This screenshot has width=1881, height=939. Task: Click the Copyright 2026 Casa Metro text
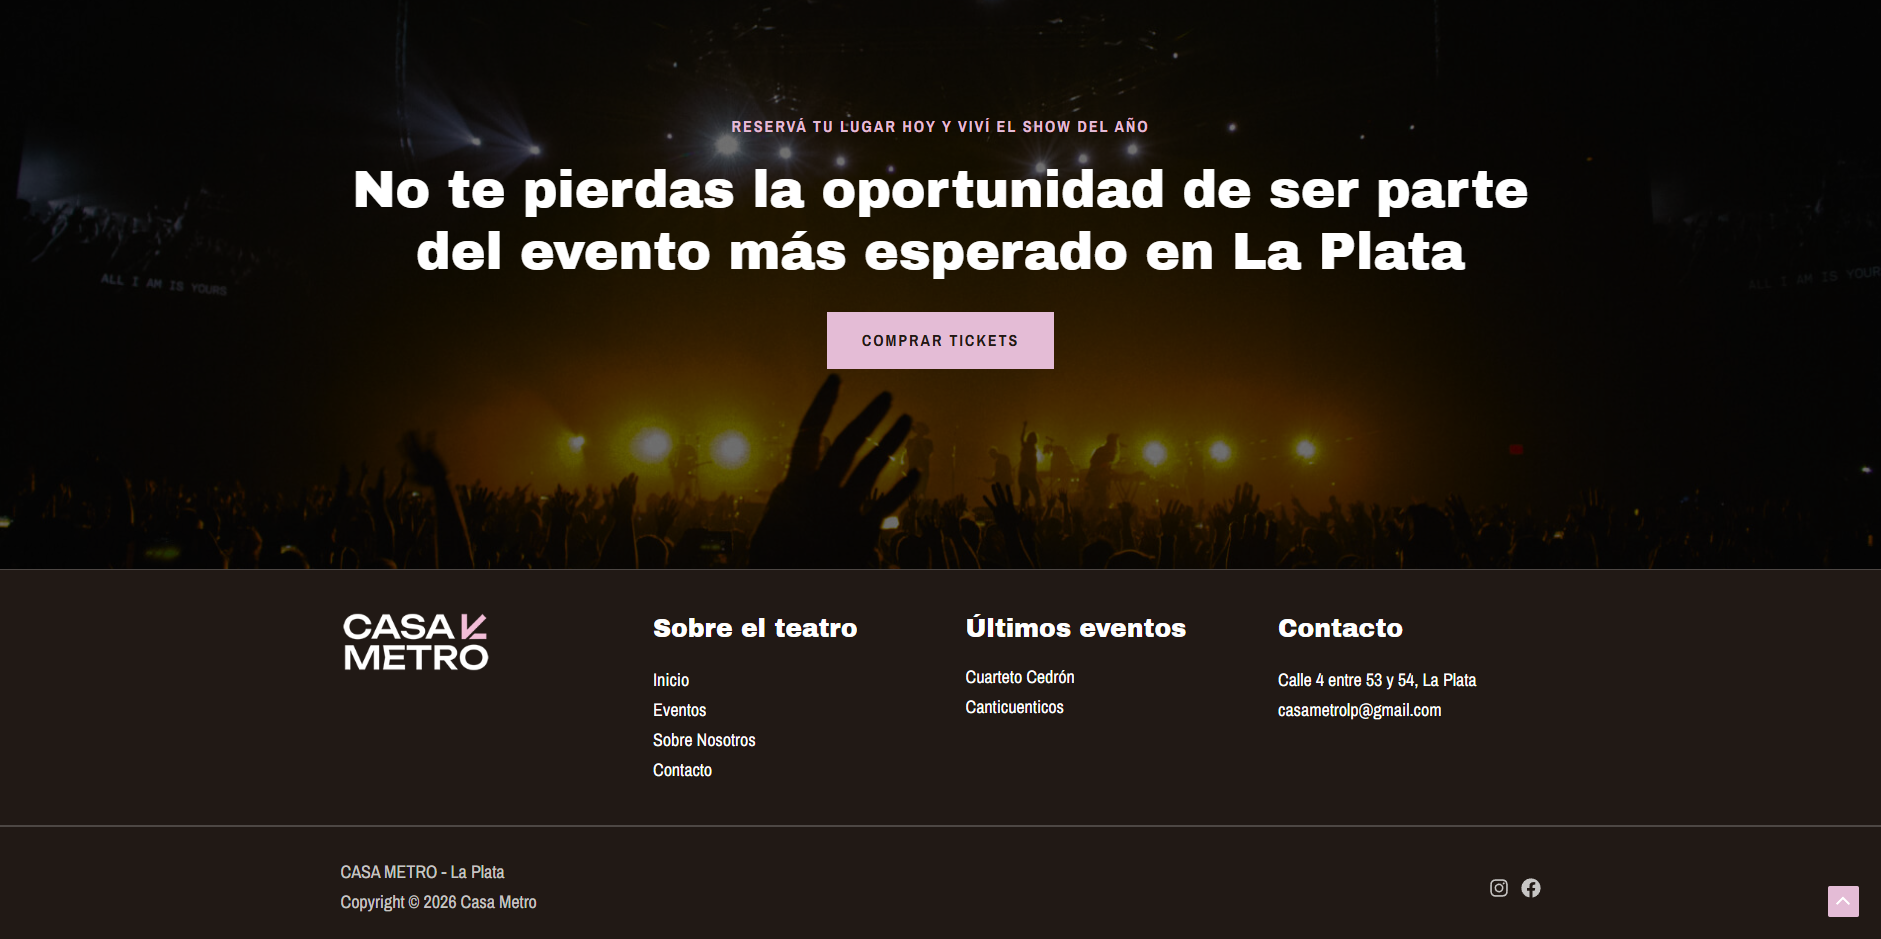tap(438, 902)
